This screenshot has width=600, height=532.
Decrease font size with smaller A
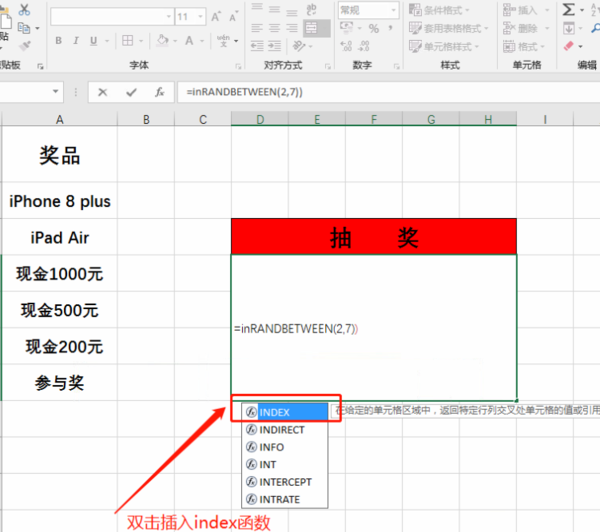tap(233, 17)
